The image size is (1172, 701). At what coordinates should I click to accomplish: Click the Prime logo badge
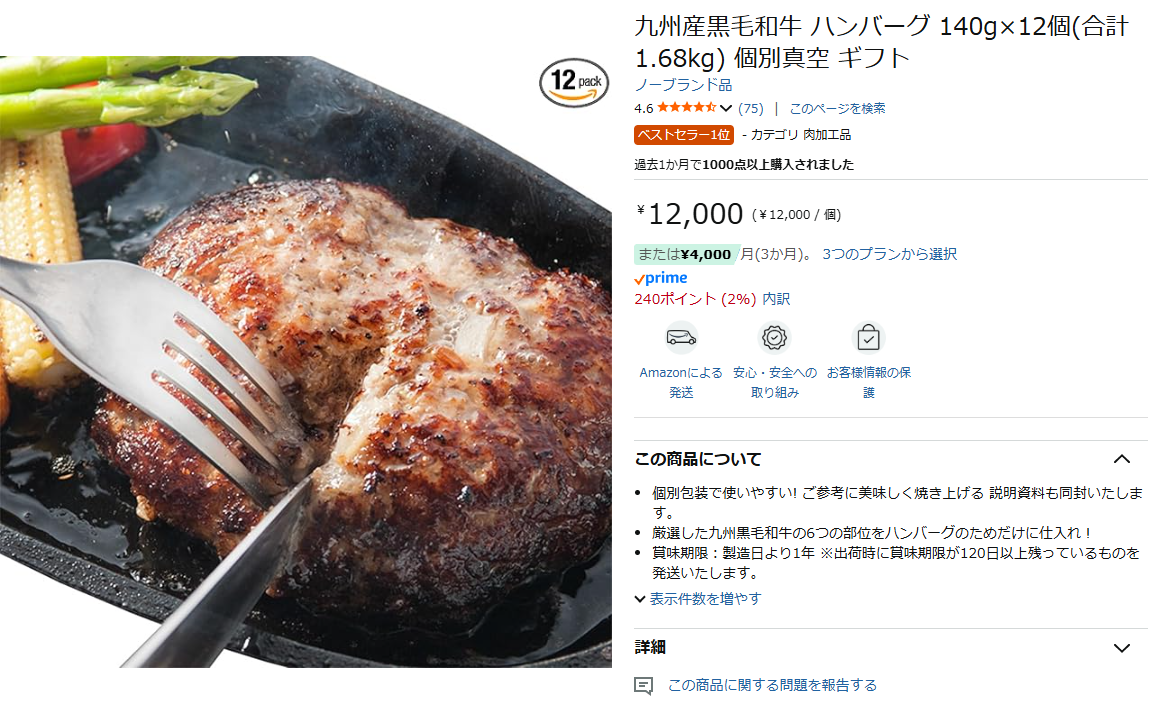661,278
